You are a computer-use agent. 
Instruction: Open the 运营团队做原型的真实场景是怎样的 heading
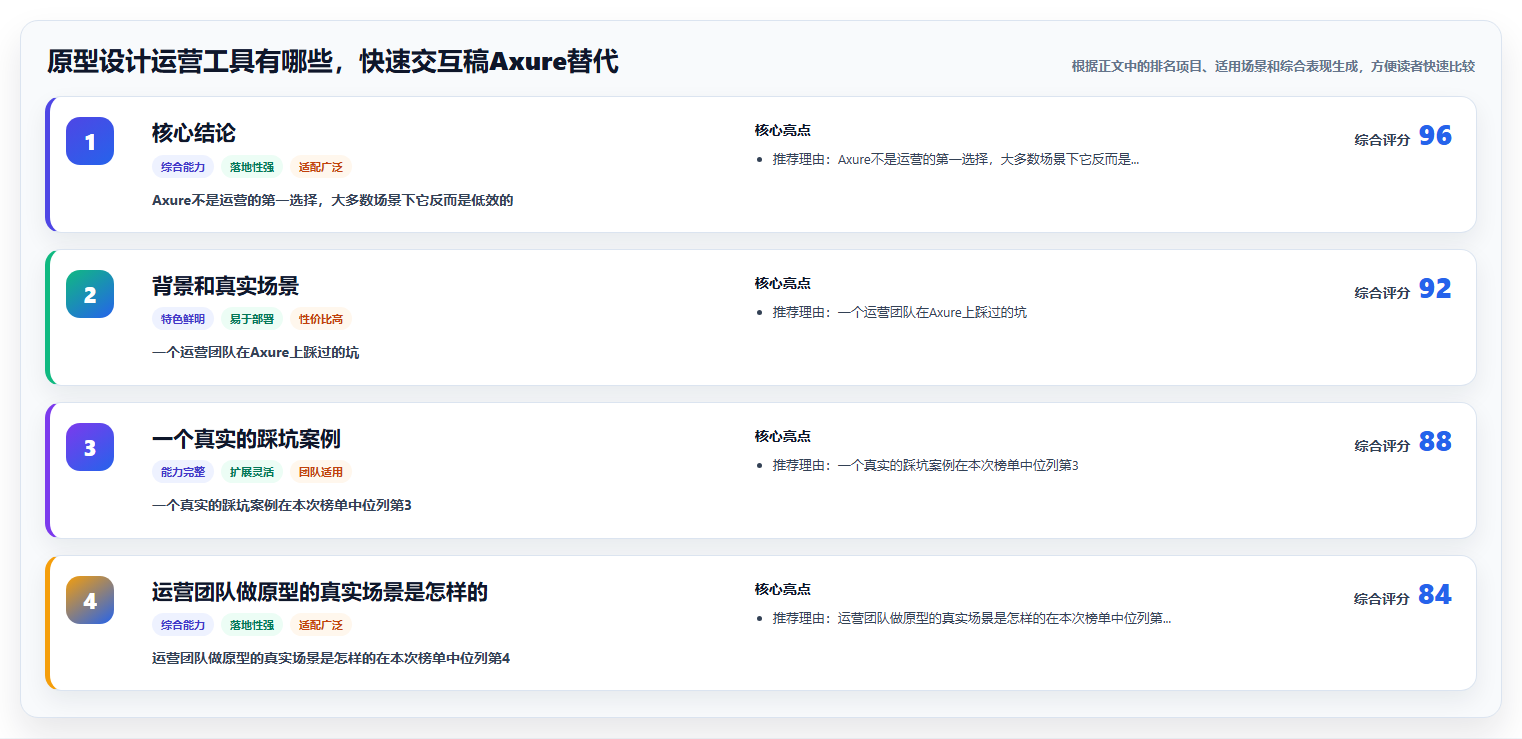click(320, 592)
